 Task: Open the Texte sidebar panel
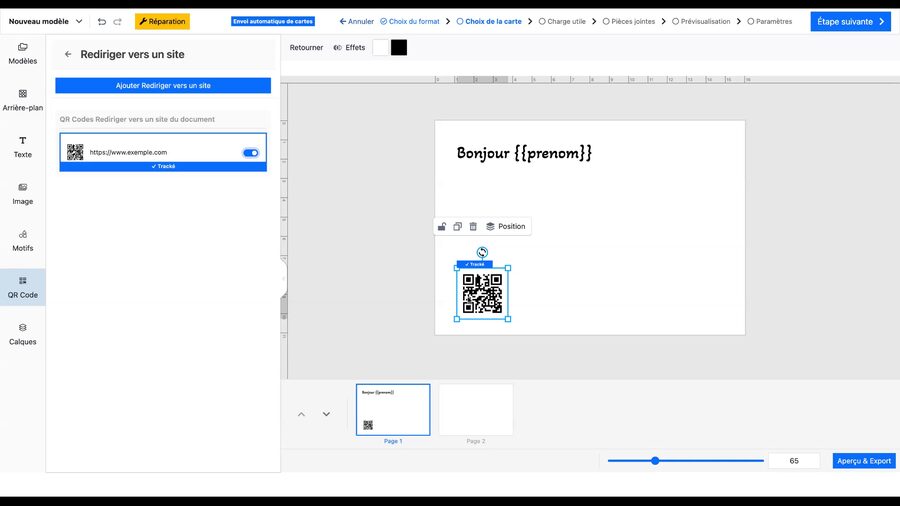click(x=22, y=147)
